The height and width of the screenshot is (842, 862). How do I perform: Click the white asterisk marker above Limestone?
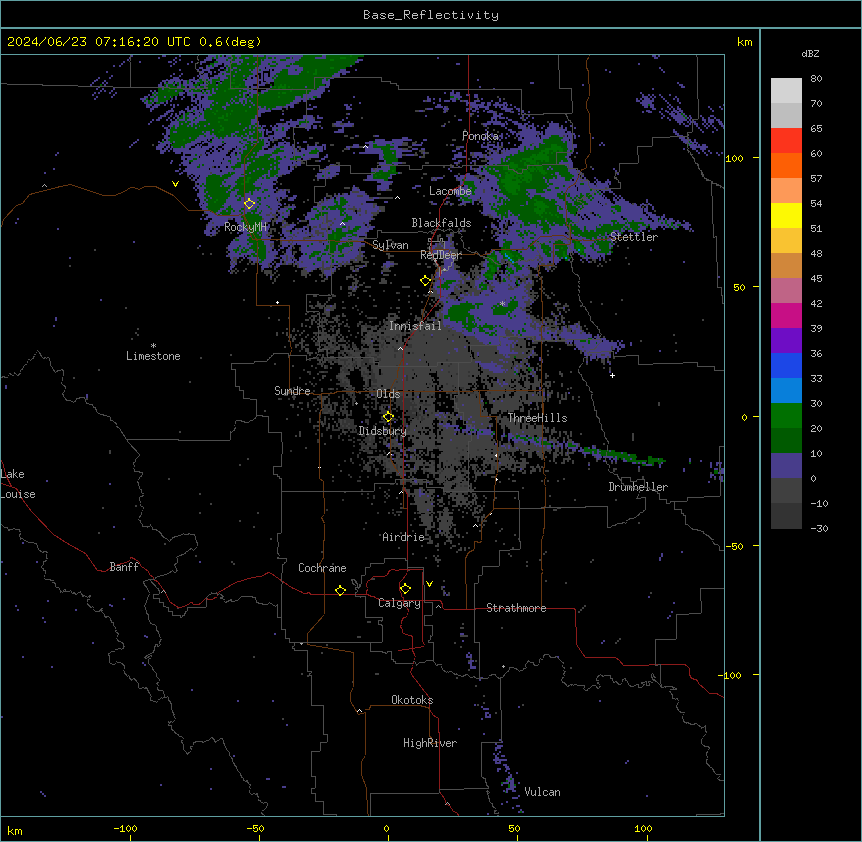click(153, 346)
